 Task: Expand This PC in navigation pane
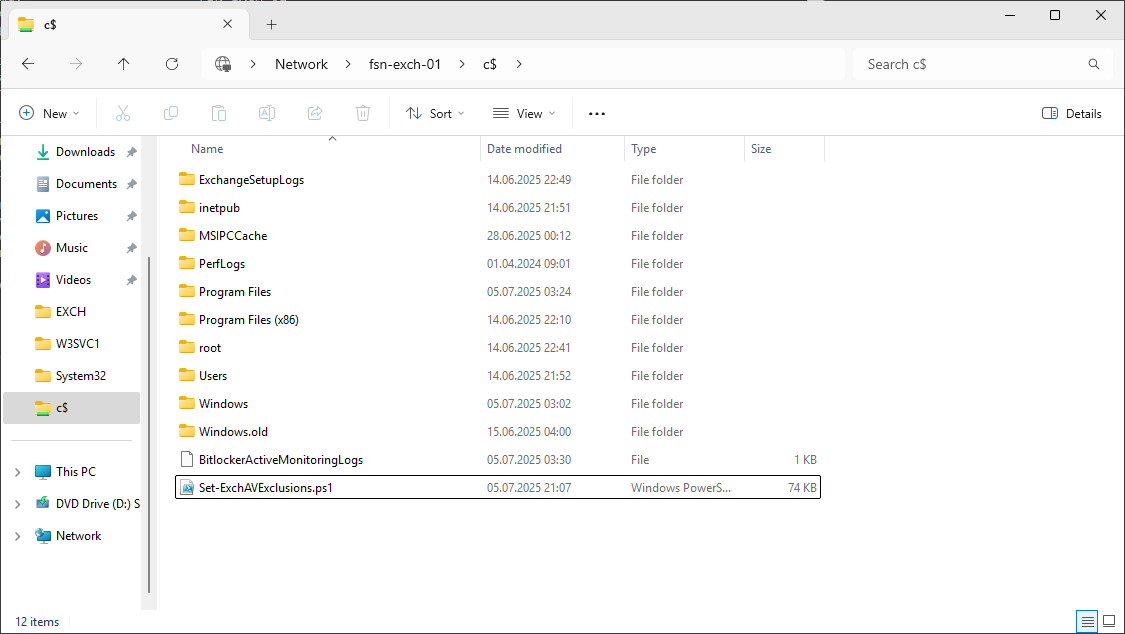tap(18, 472)
